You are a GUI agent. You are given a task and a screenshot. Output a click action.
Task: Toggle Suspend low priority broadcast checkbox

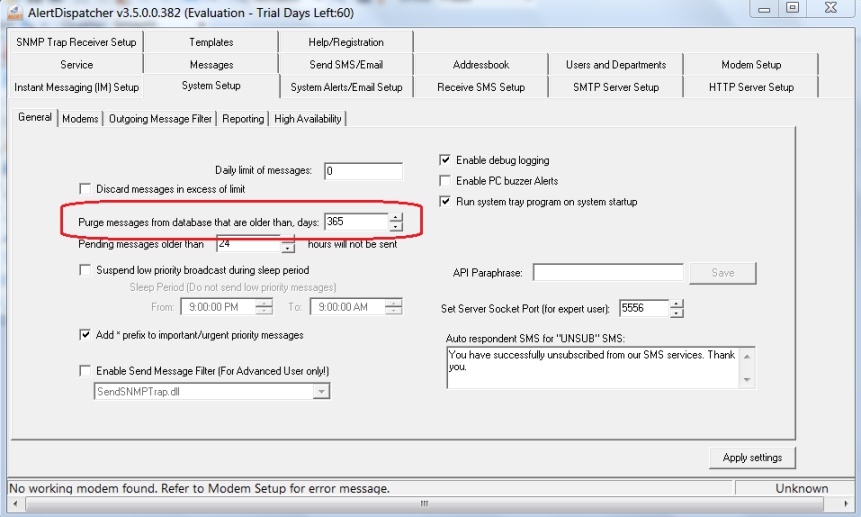click(85, 270)
